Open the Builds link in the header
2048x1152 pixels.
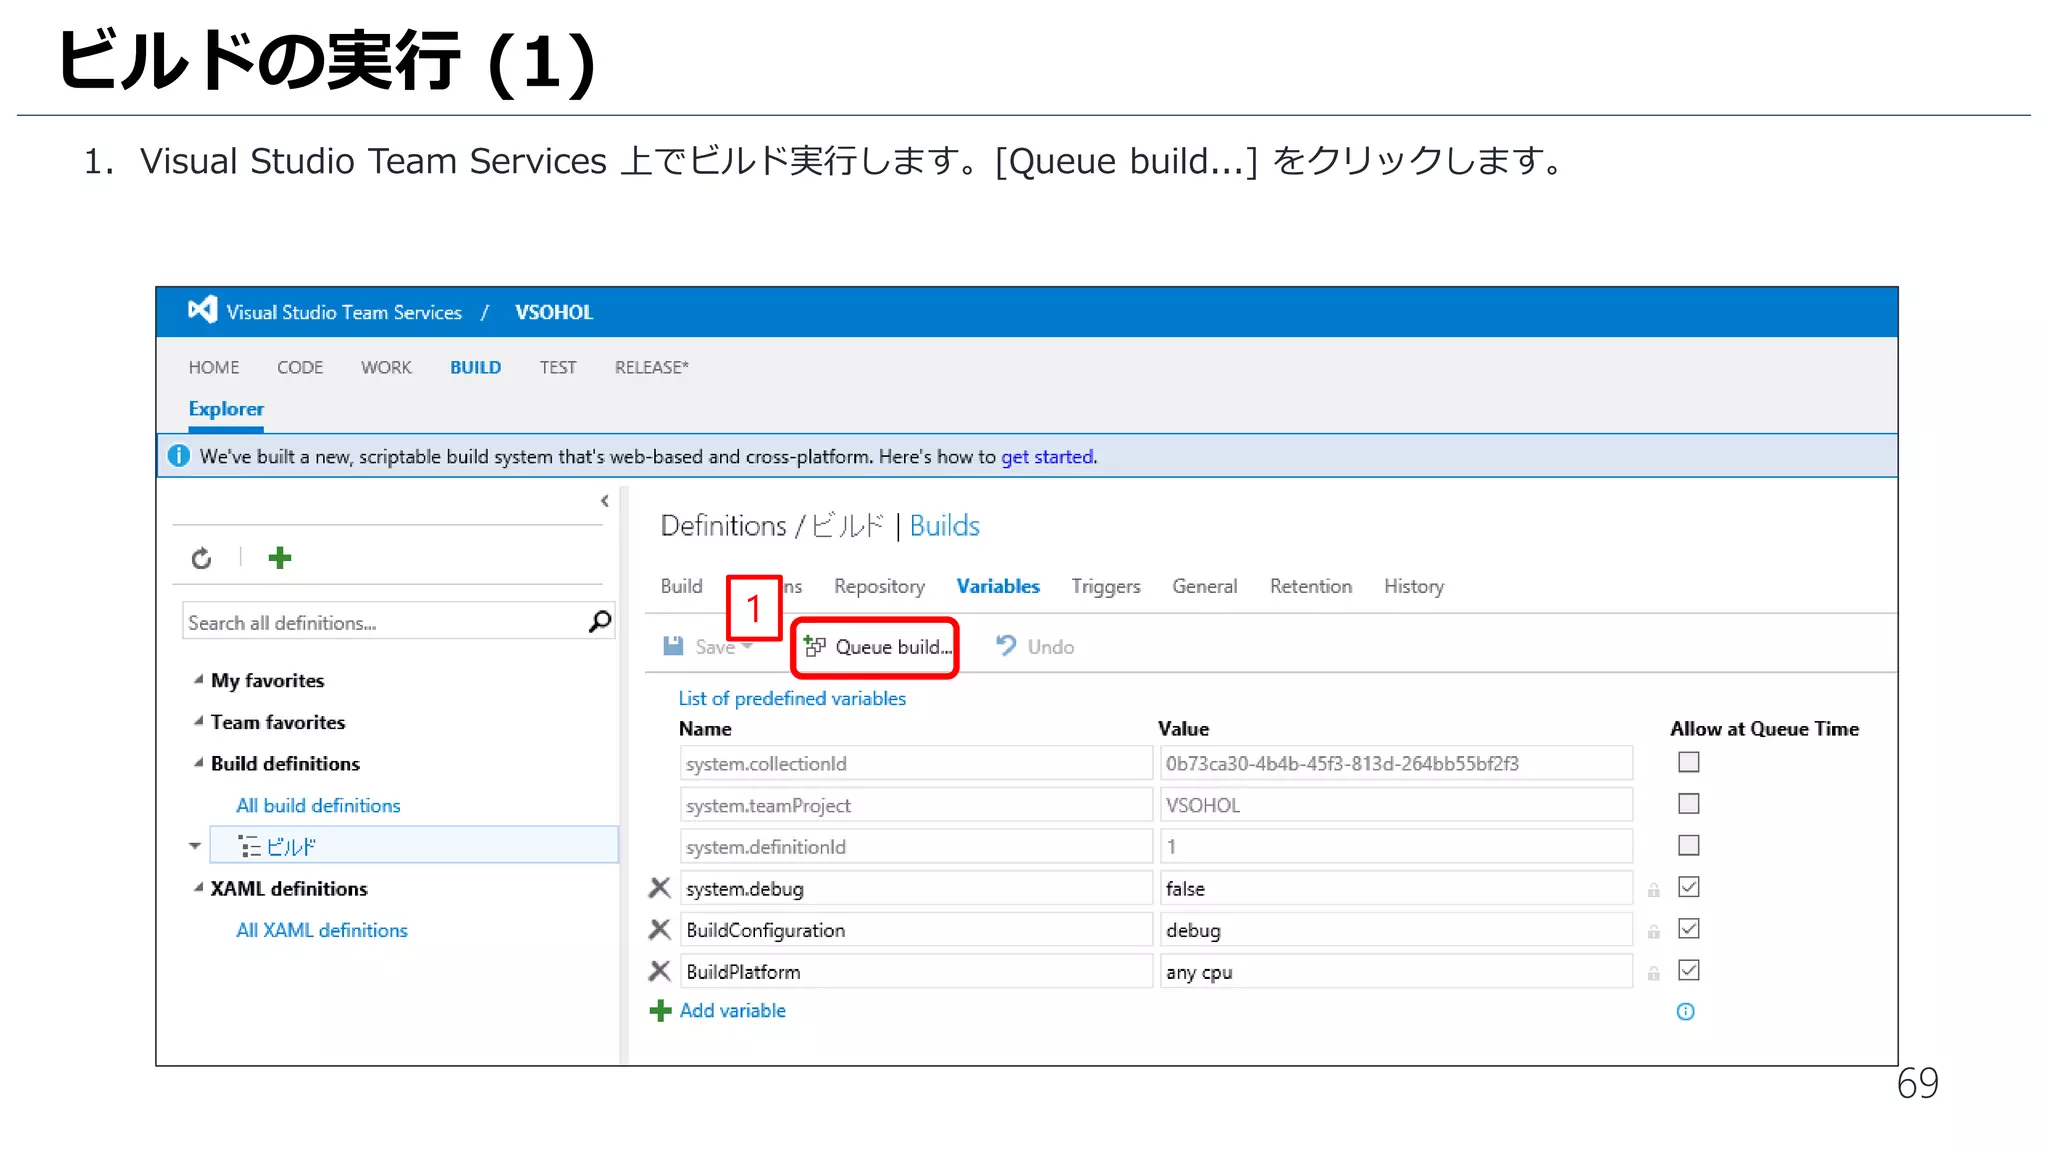pyautogui.click(x=945, y=526)
